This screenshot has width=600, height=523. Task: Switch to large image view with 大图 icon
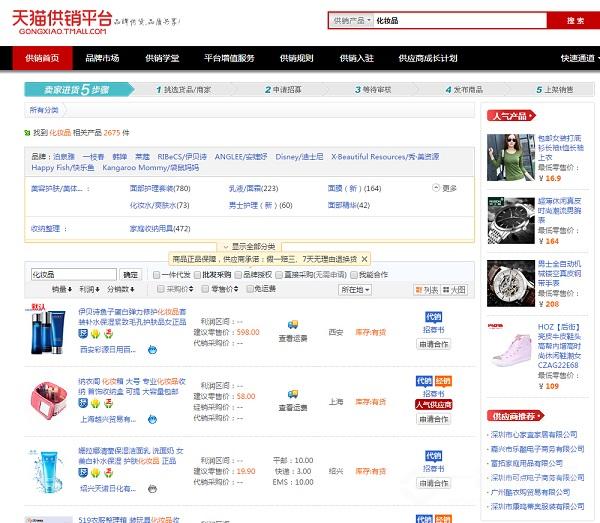click(x=454, y=290)
